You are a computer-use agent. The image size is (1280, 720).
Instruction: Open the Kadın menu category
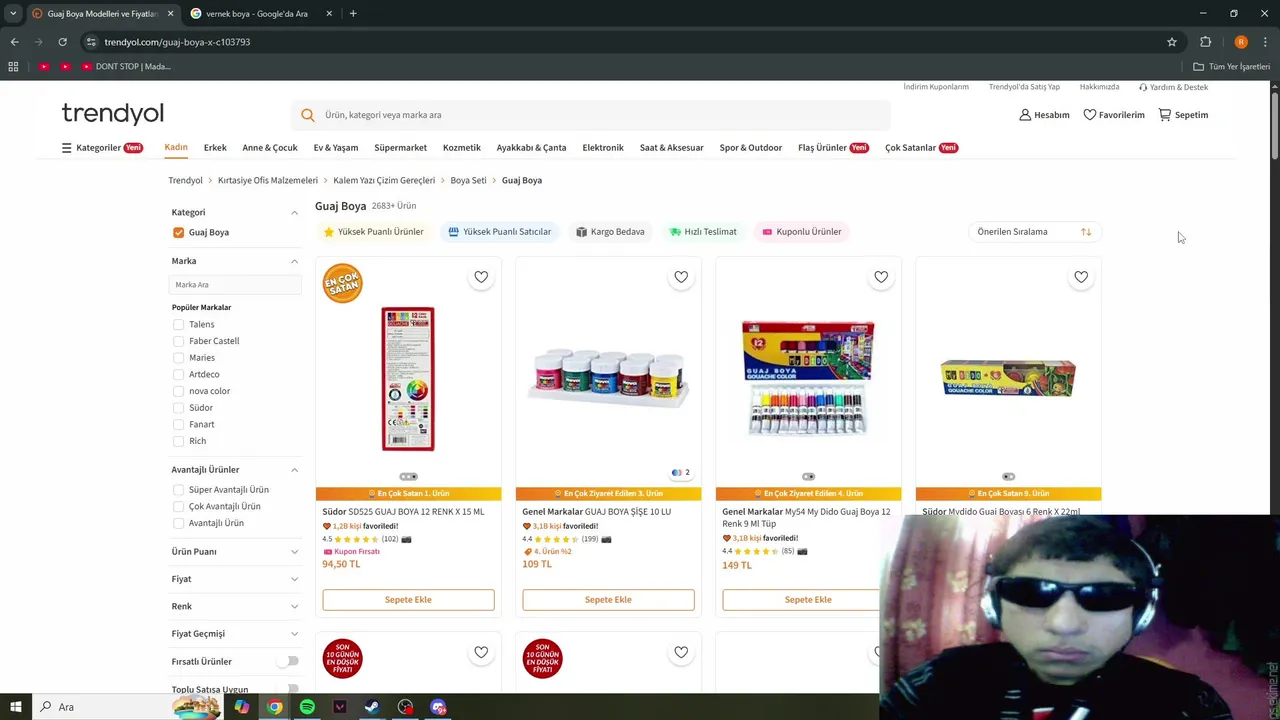176,147
